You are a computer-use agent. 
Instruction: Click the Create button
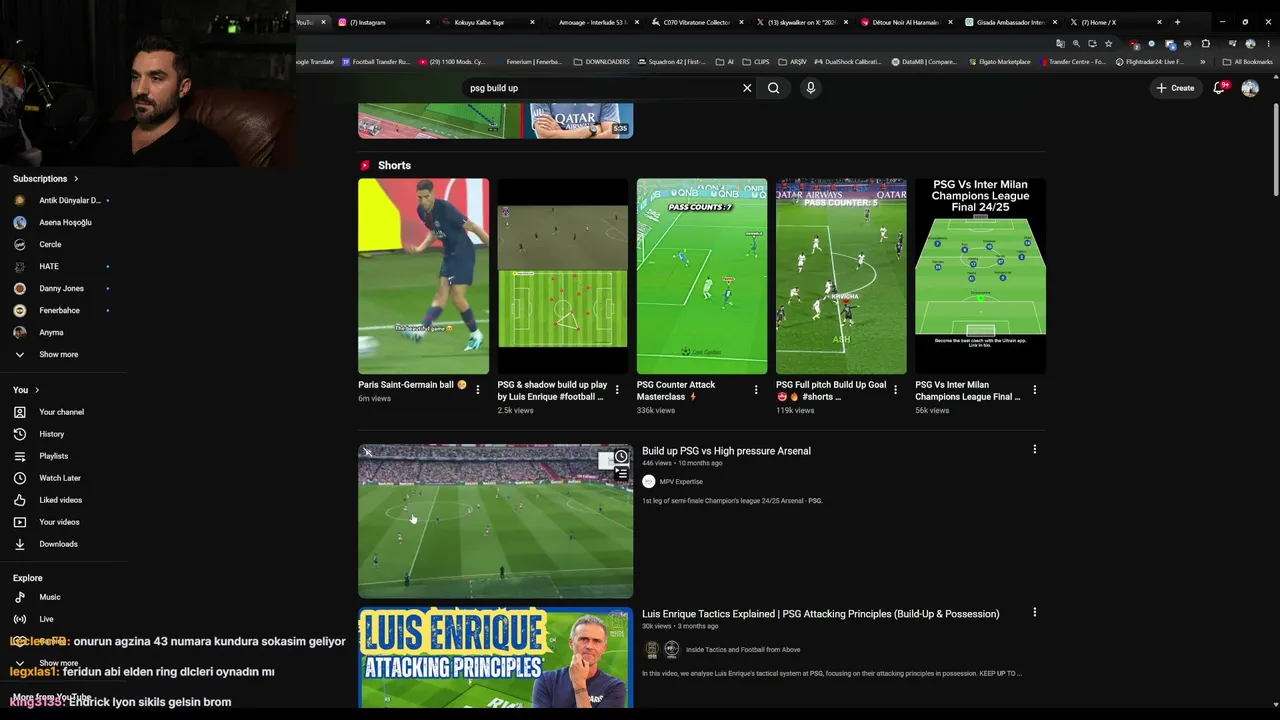[x=1175, y=88]
